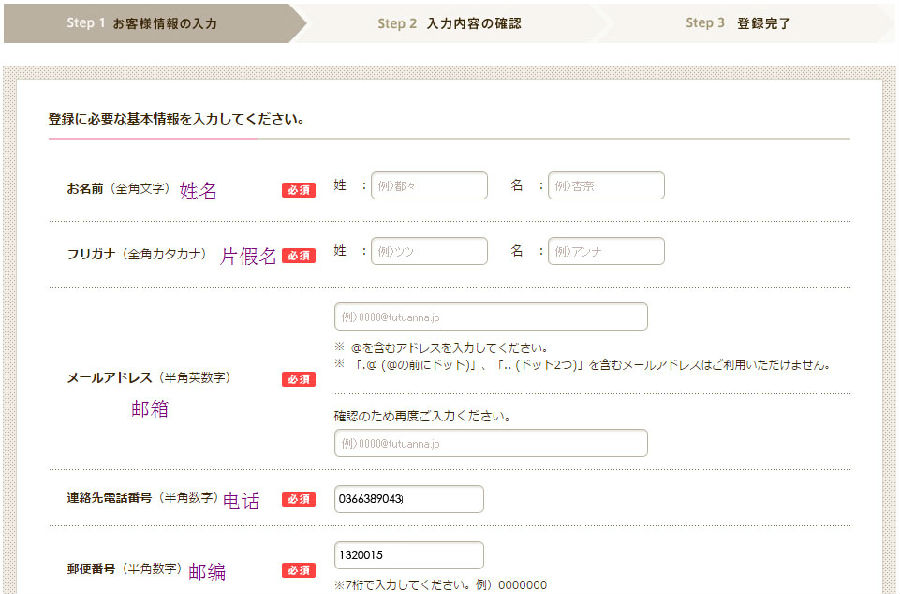Click the 必須 badge beside フリガナ
Image resolution: width=900 pixels, height=594 pixels.
click(x=298, y=255)
